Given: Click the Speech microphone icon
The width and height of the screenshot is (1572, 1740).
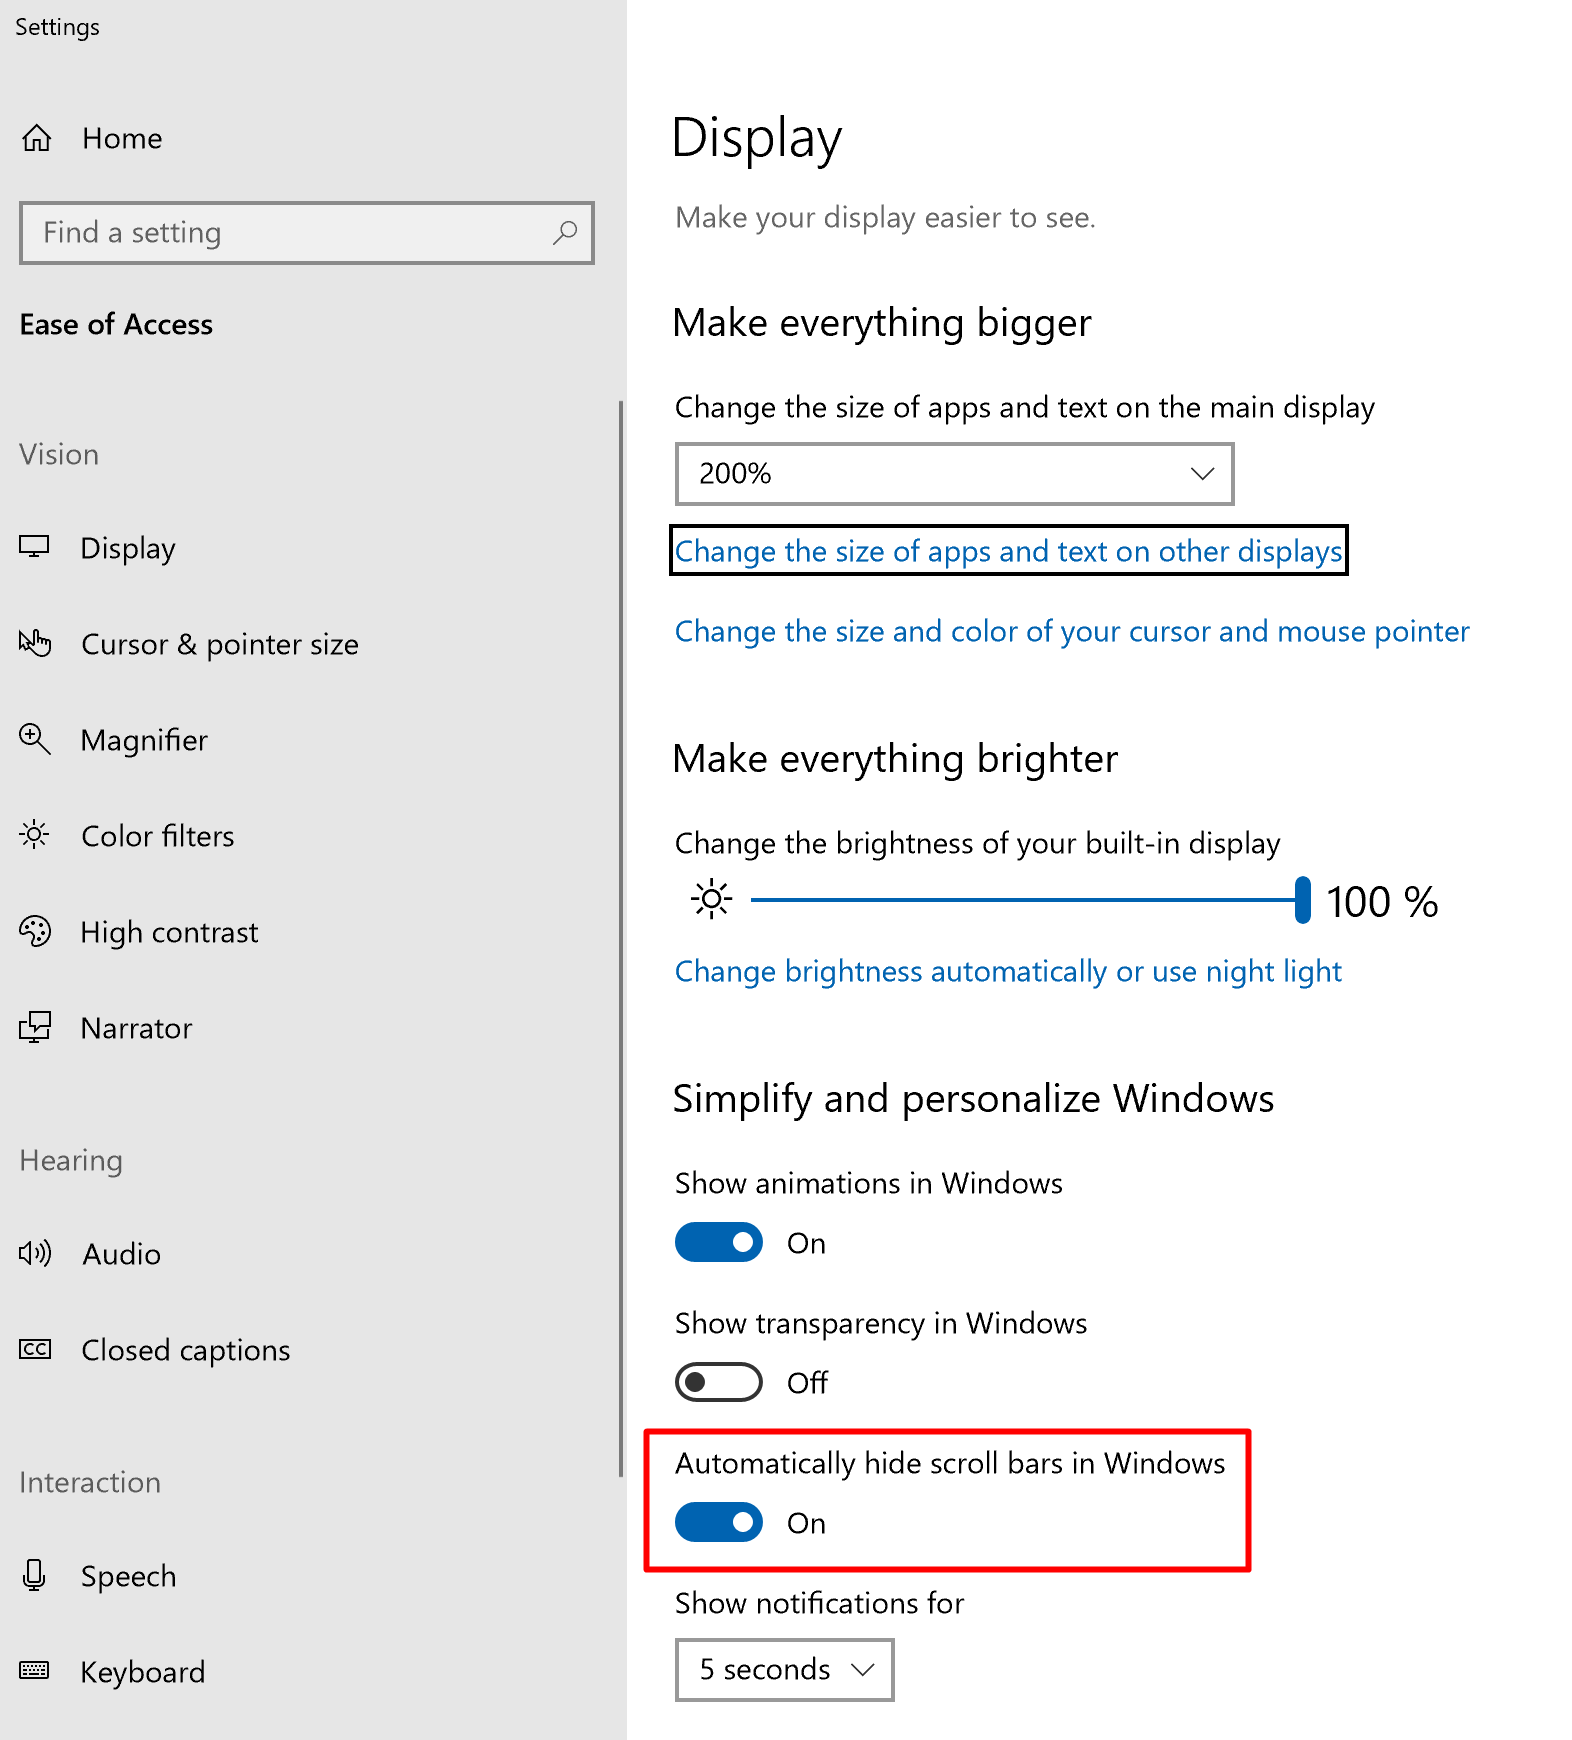Looking at the screenshot, I should pyautogui.click(x=34, y=1575).
